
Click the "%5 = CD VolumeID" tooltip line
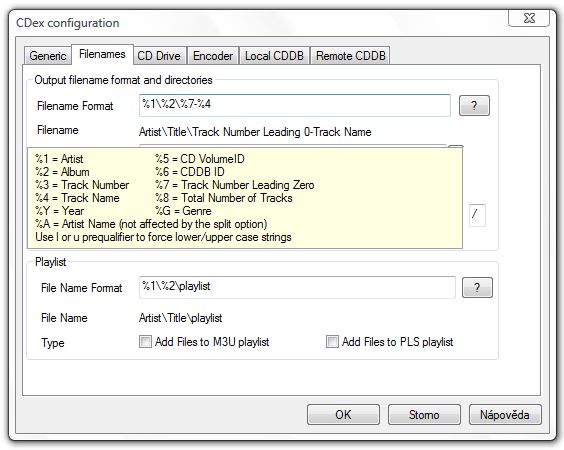pyautogui.click(x=200, y=159)
